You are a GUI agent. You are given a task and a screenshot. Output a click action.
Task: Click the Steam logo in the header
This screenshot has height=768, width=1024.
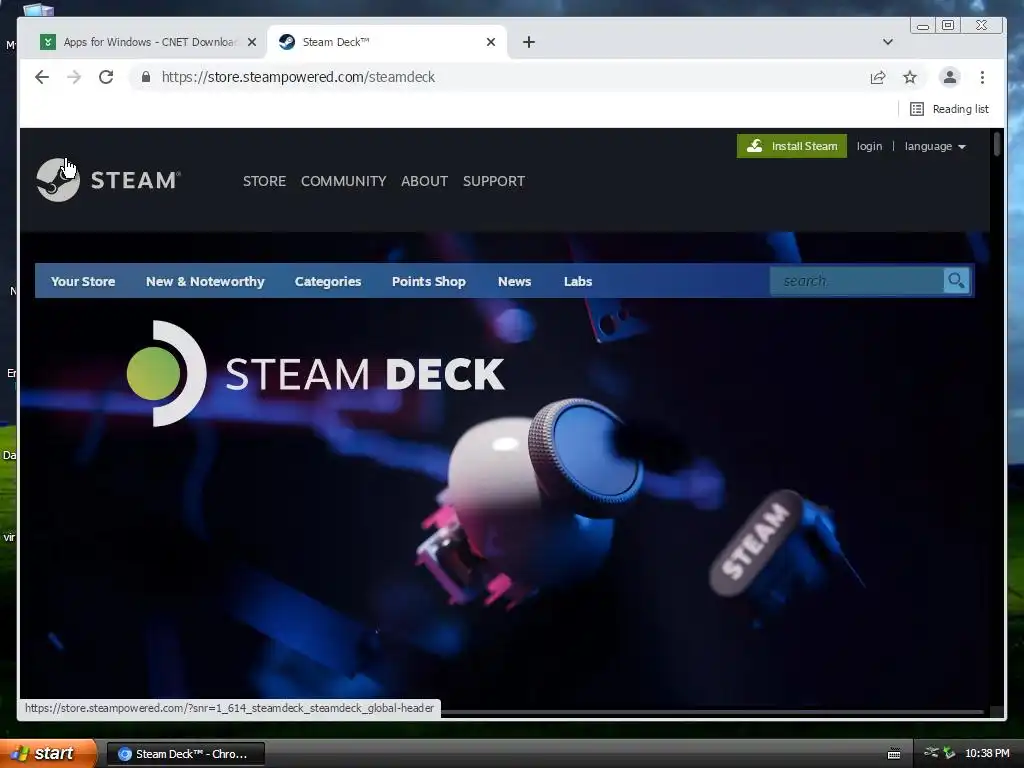click(x=108, y=180)
